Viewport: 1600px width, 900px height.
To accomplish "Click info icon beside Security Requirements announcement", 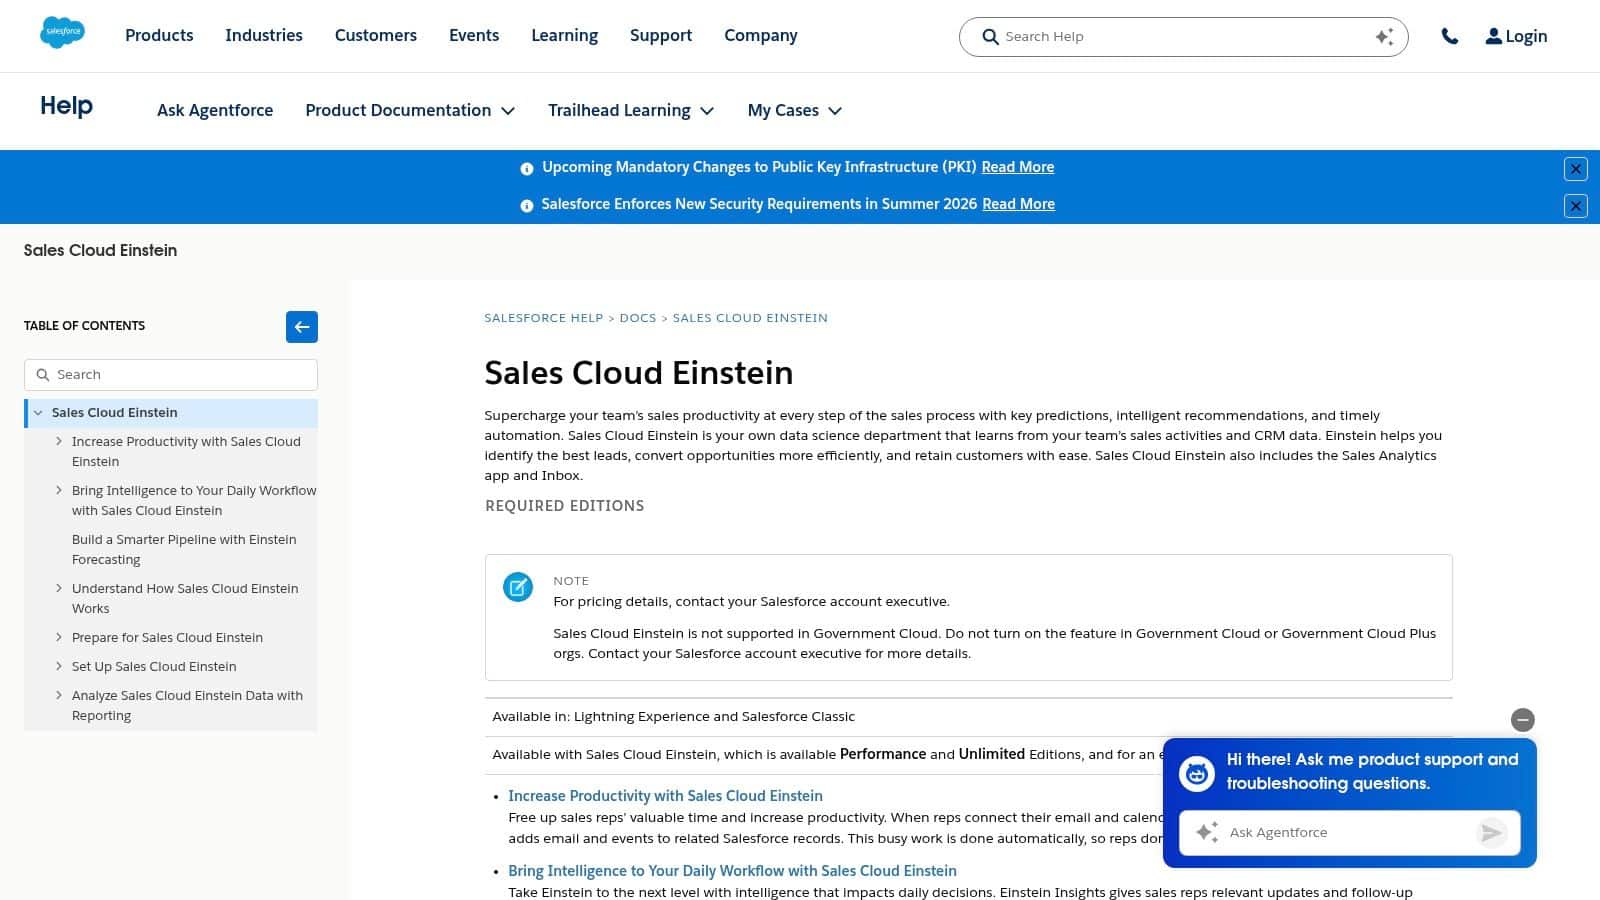I will pos(527,206).
